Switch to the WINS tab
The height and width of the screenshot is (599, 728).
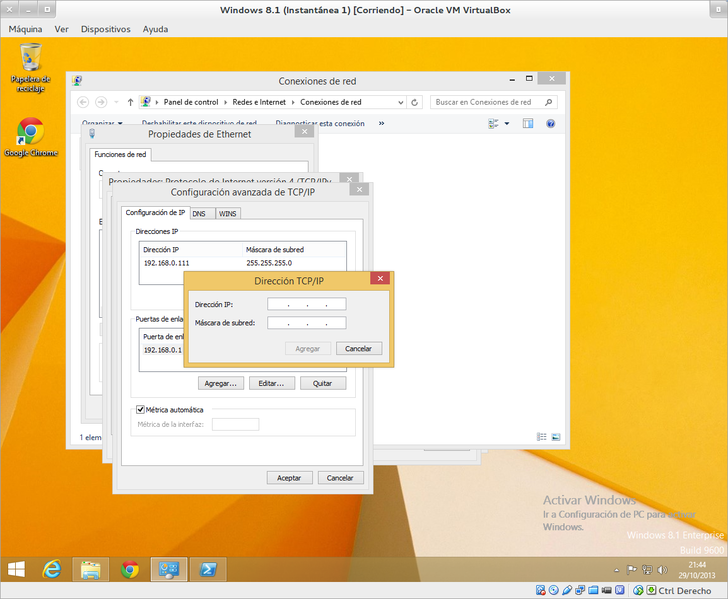[x=228, y=214]
